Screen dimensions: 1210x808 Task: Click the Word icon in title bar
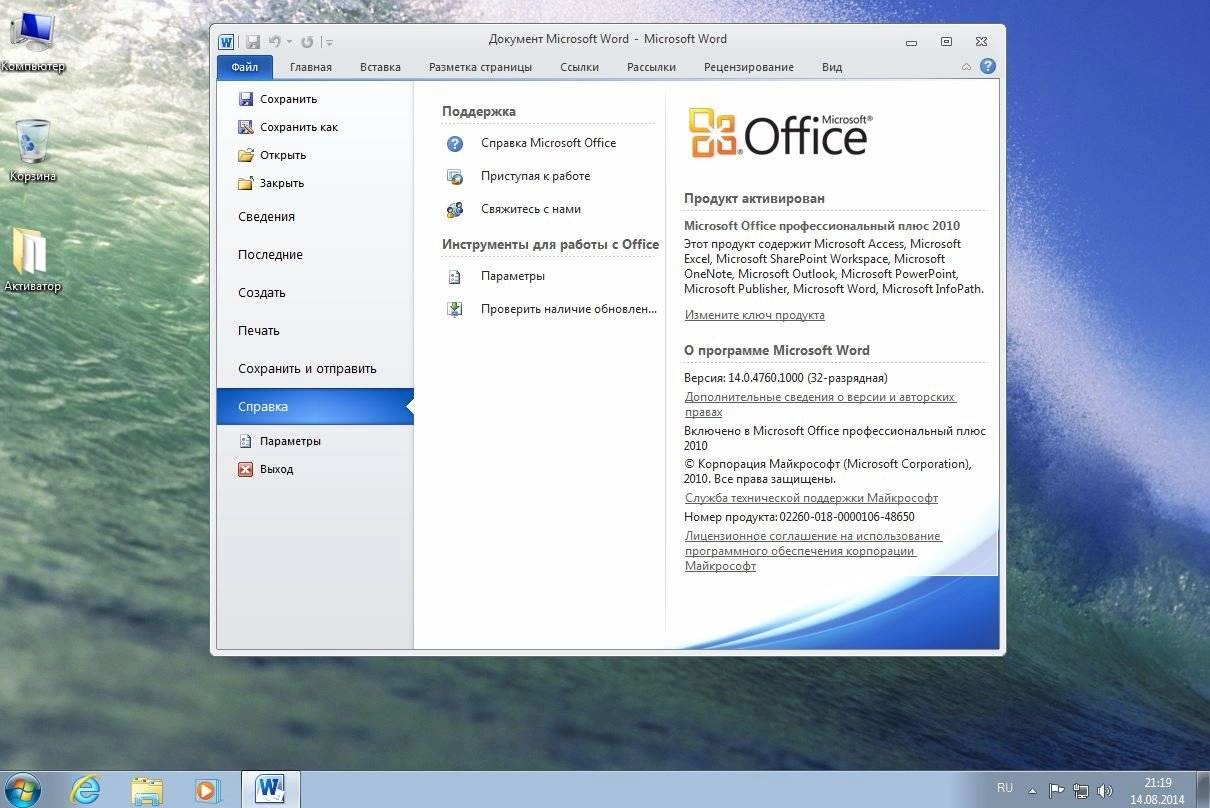(226, 41)
